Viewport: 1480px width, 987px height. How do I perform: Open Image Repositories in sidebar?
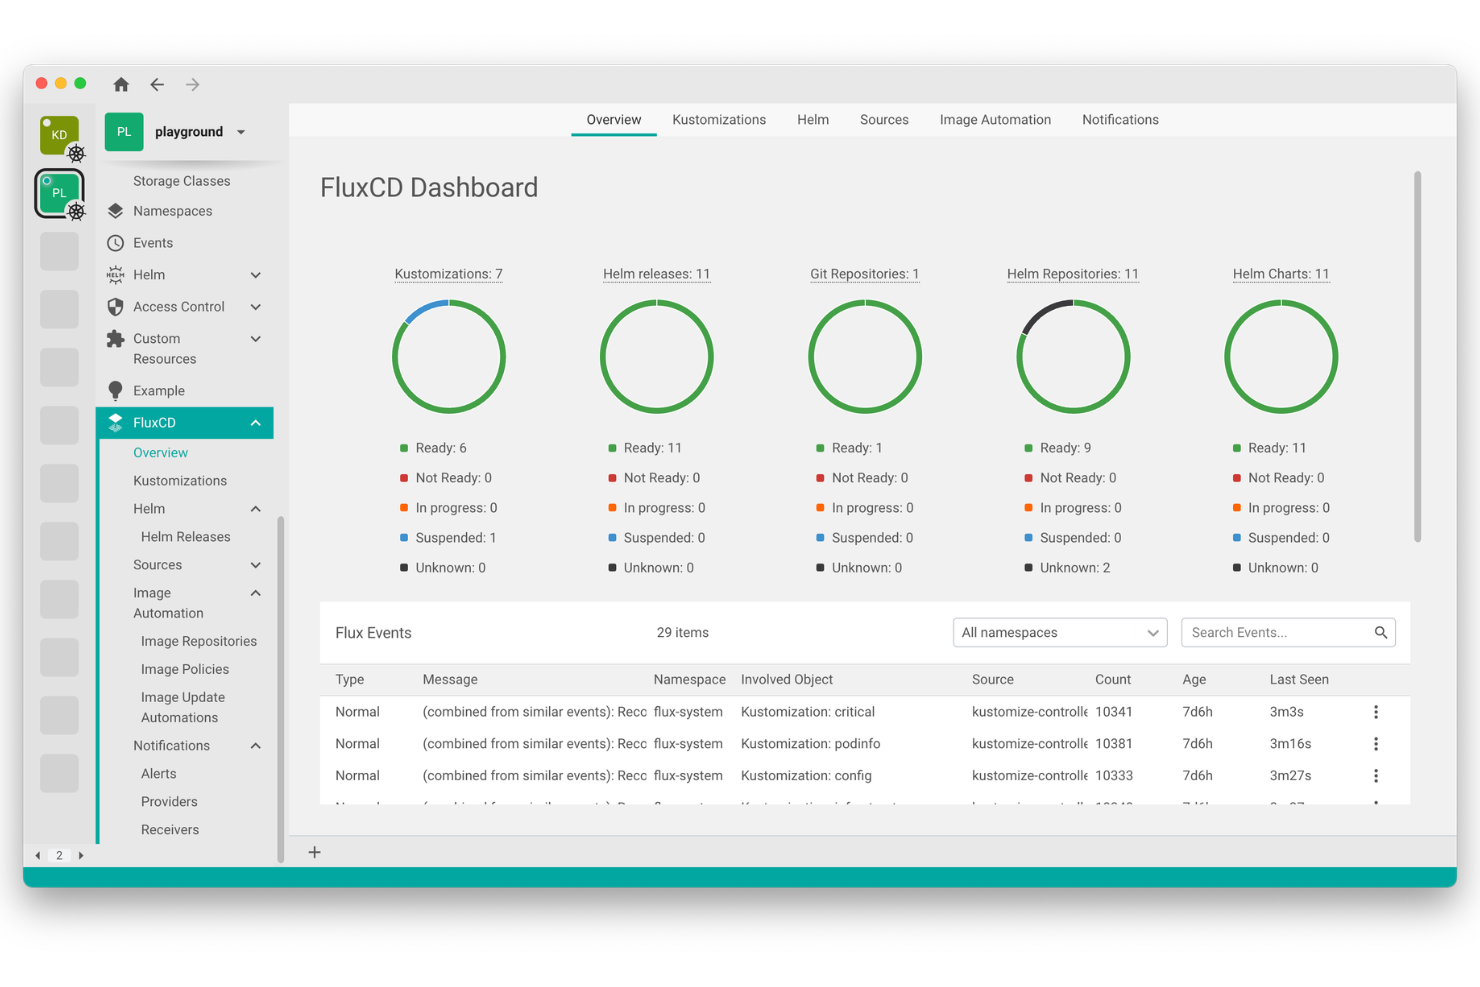tap(199, 642)
